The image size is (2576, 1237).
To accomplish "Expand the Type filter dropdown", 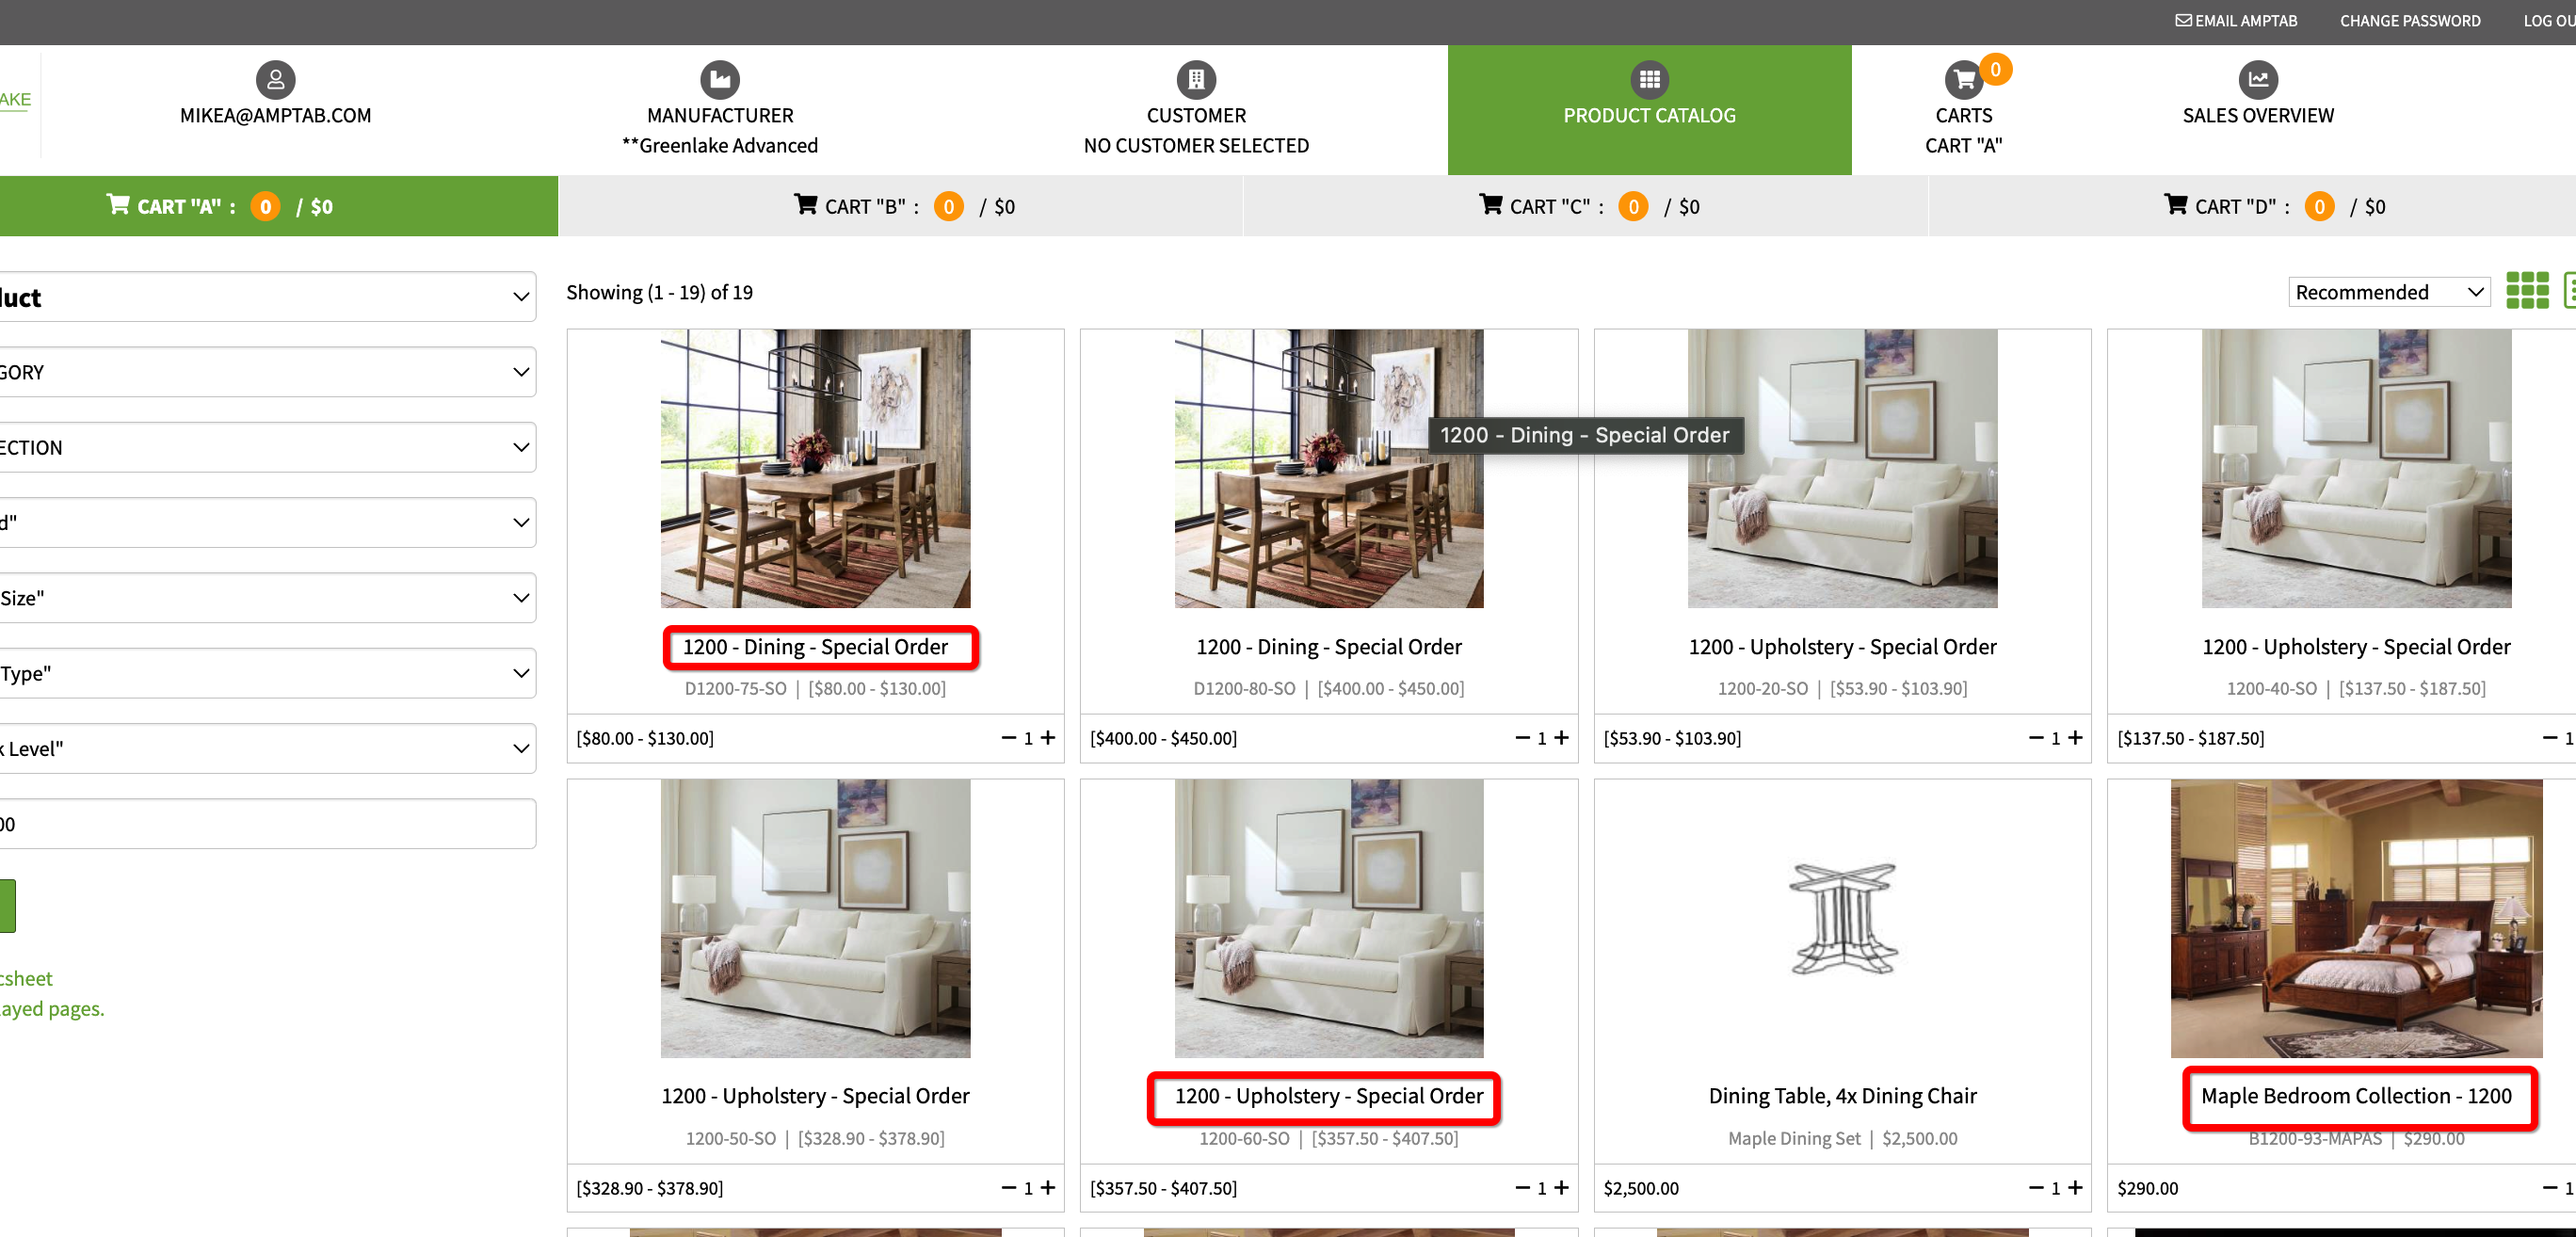I will [266, 673].
